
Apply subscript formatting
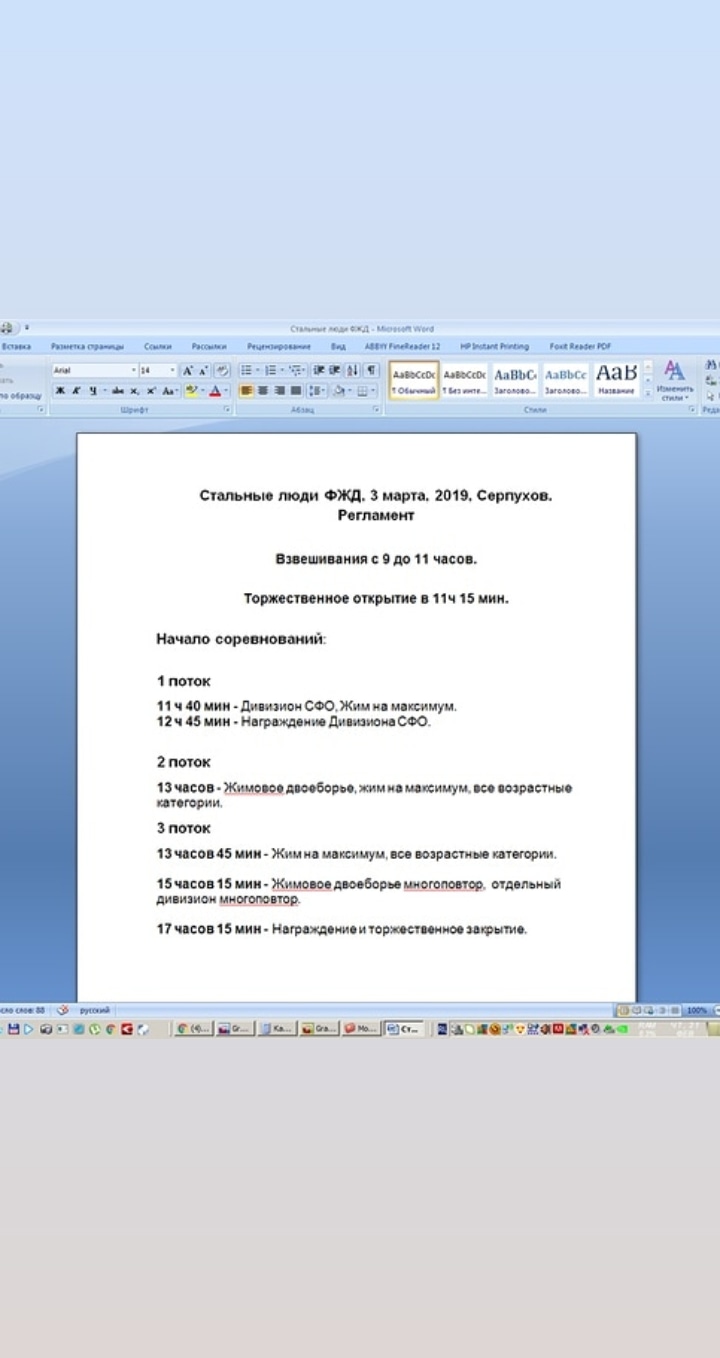(x=134, y=391)
